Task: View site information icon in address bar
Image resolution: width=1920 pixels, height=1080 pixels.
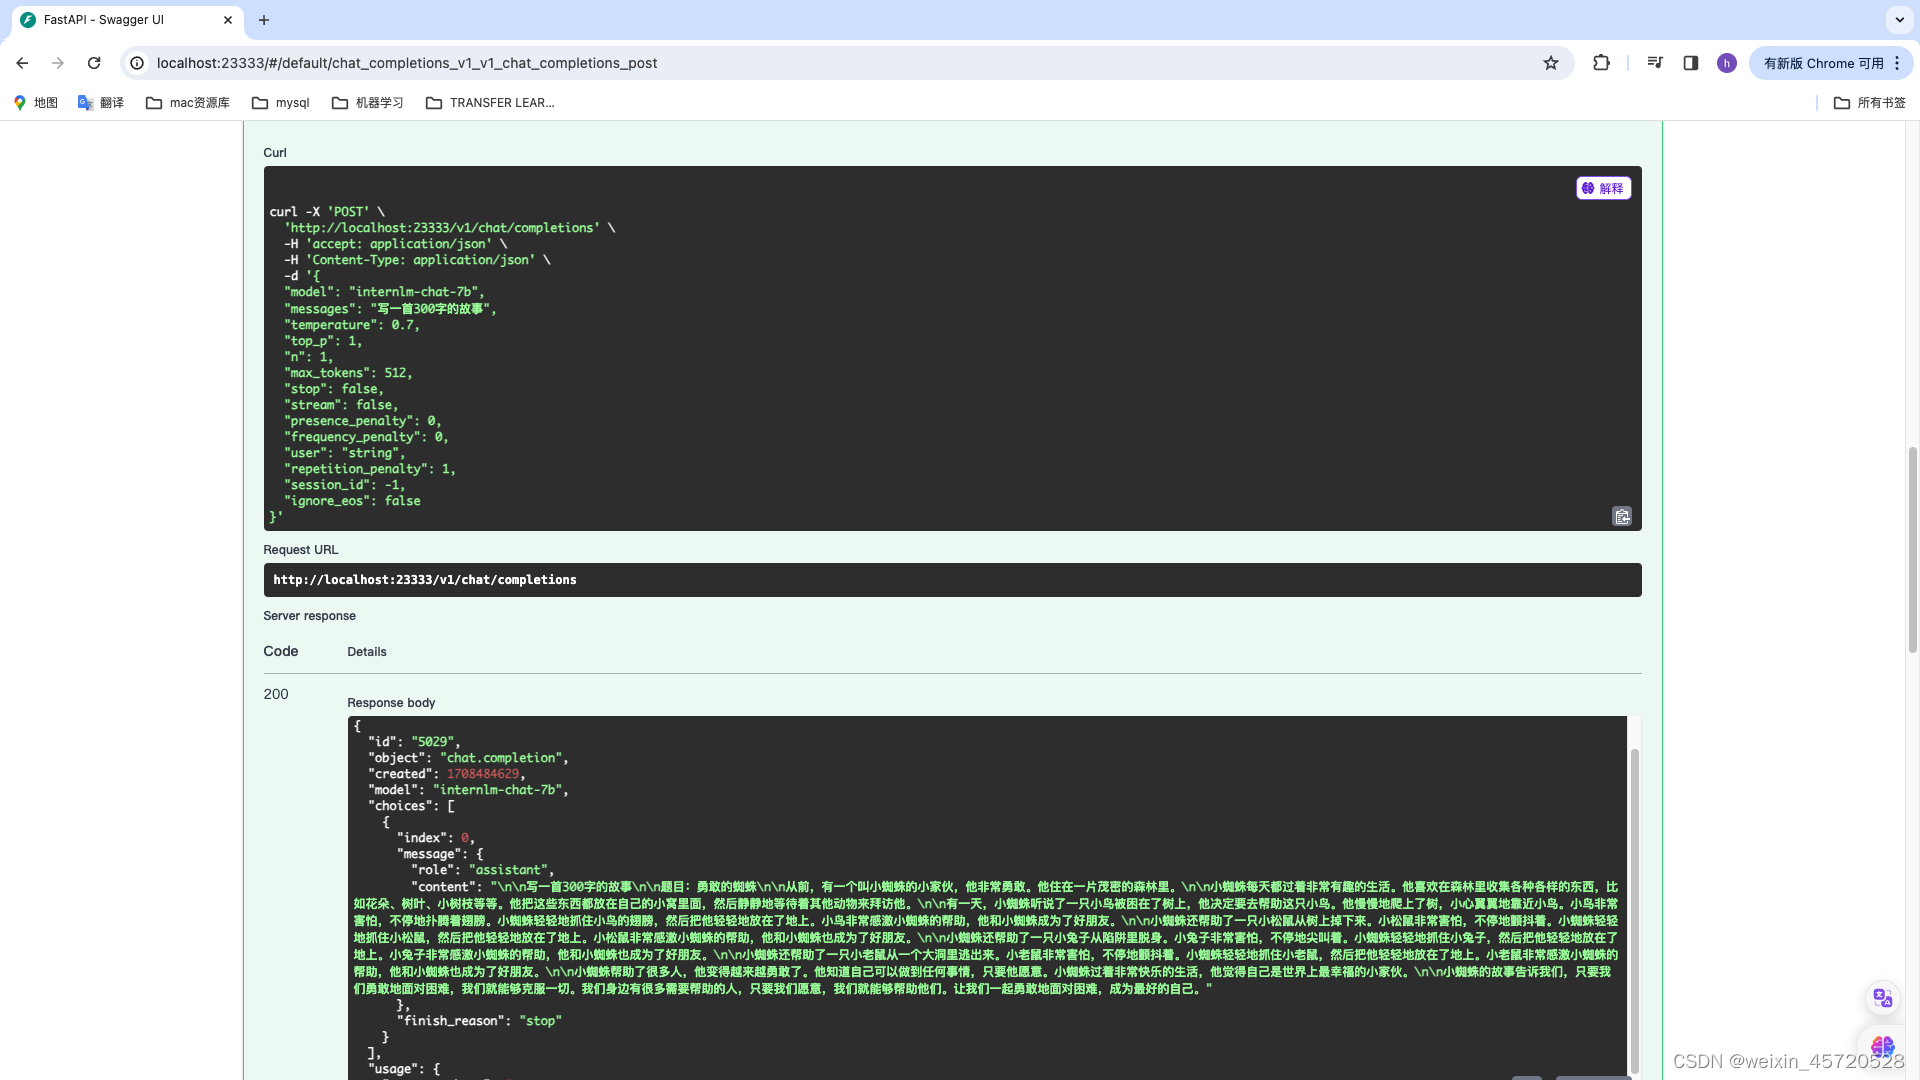Action: (138, 63)
